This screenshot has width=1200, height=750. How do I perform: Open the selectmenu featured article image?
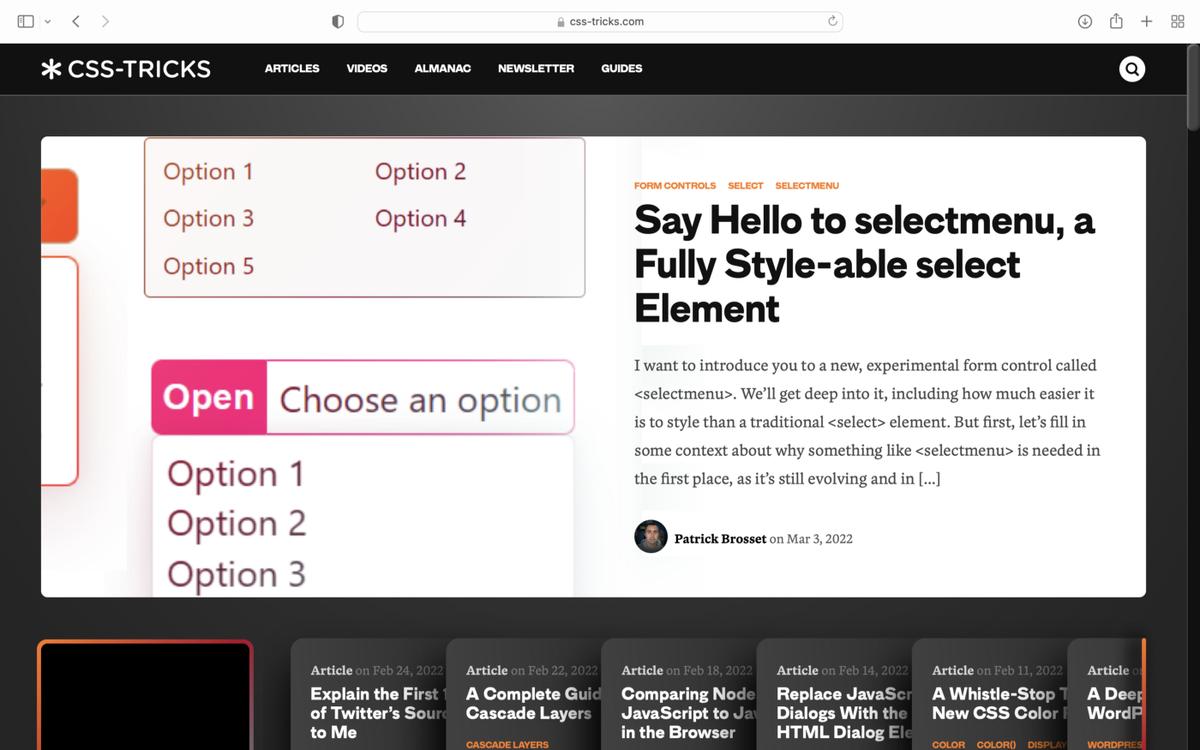coord(324,367)
